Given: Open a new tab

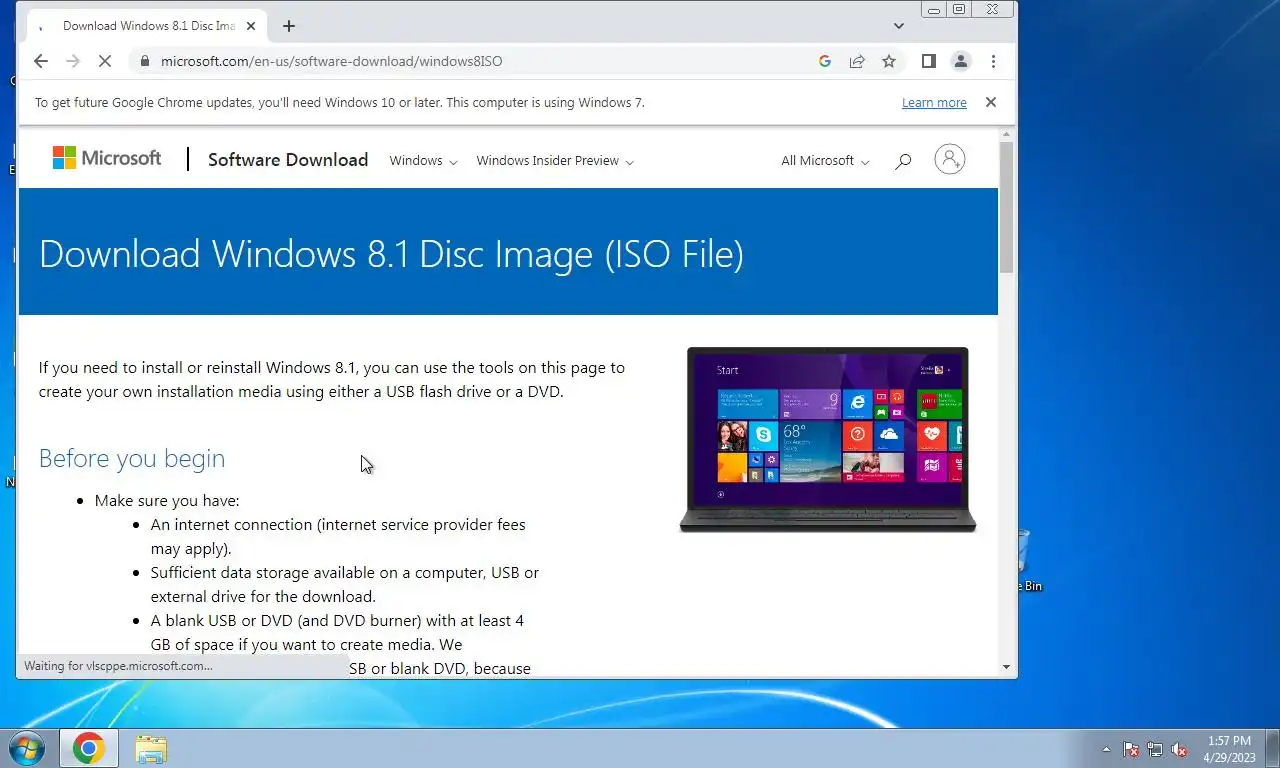Looking at the screenshot, I should coord(289,26).
